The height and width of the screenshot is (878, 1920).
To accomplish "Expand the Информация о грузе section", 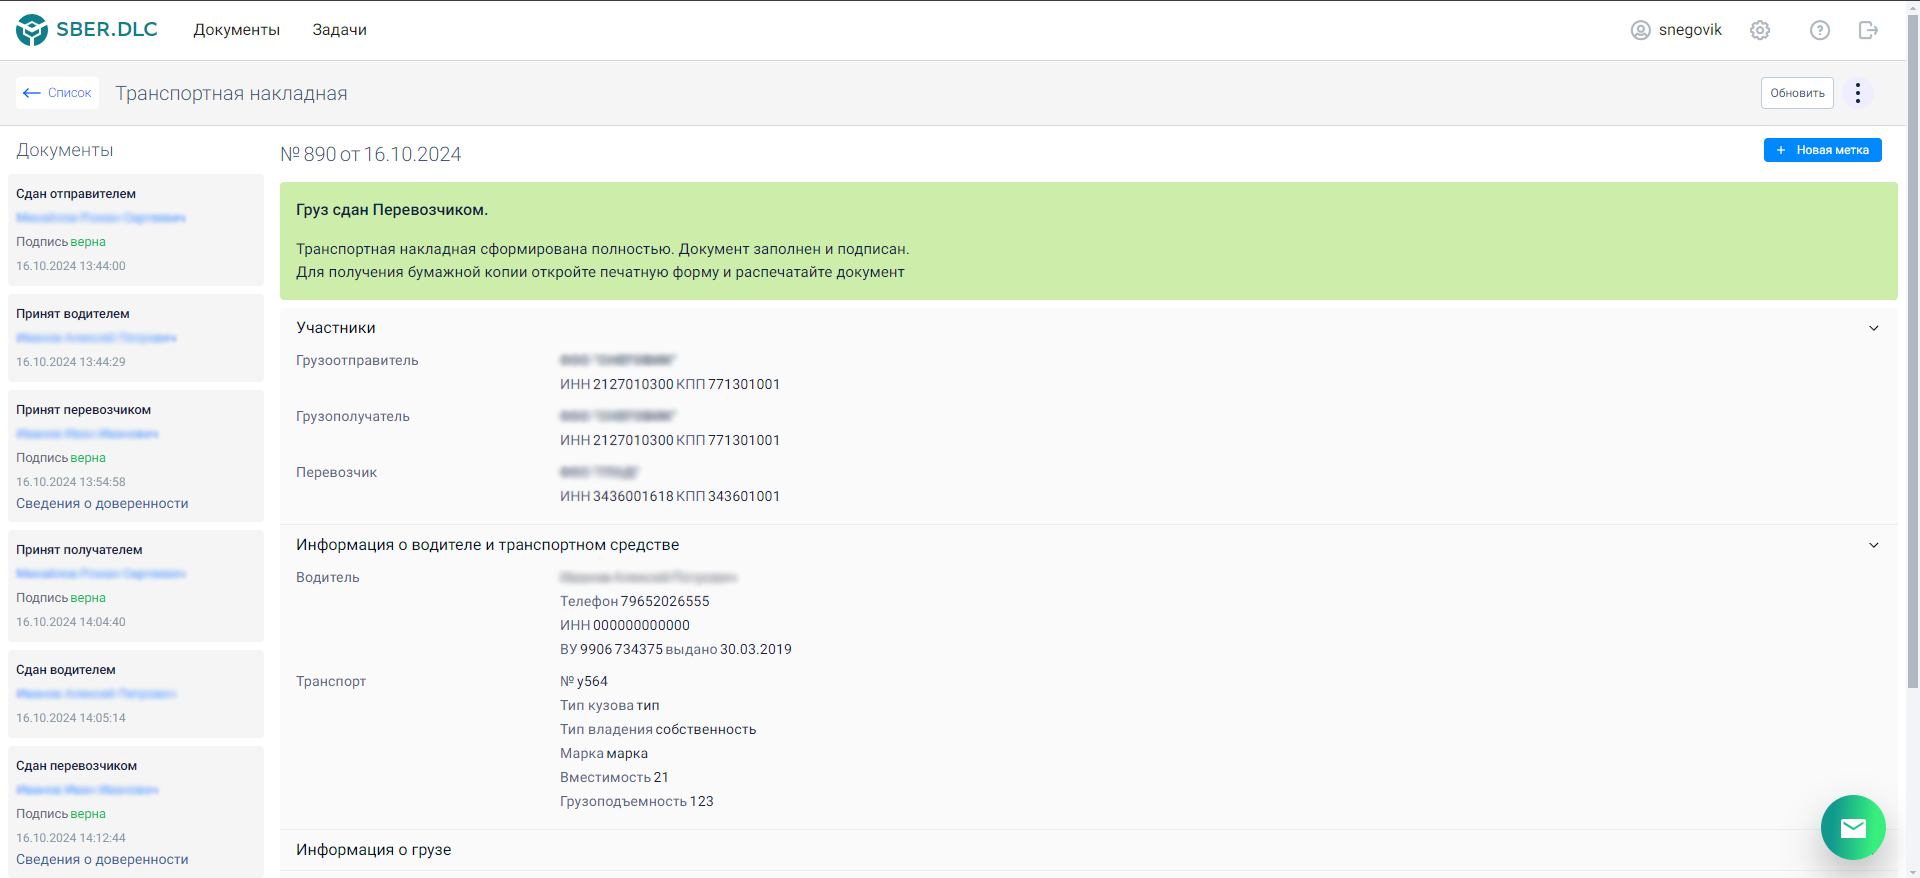I will [373, 850].
